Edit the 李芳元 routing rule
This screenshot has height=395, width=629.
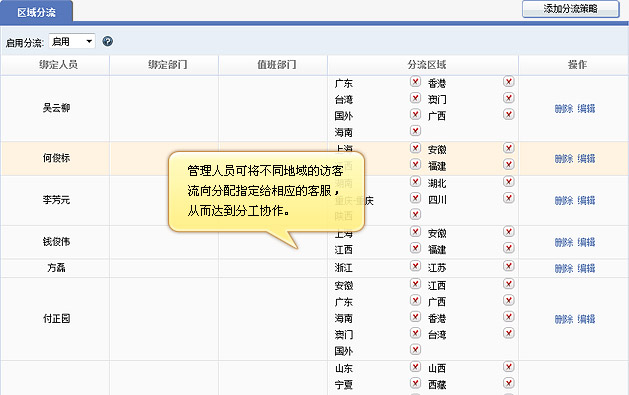(586, 200)
